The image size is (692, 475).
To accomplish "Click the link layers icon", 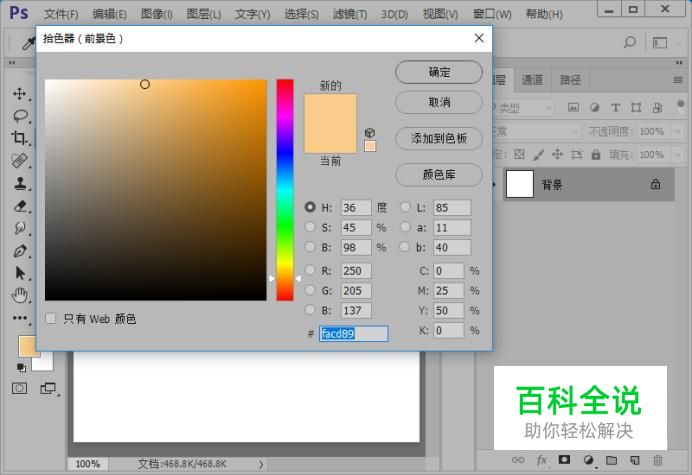I will tap(518, 460).
